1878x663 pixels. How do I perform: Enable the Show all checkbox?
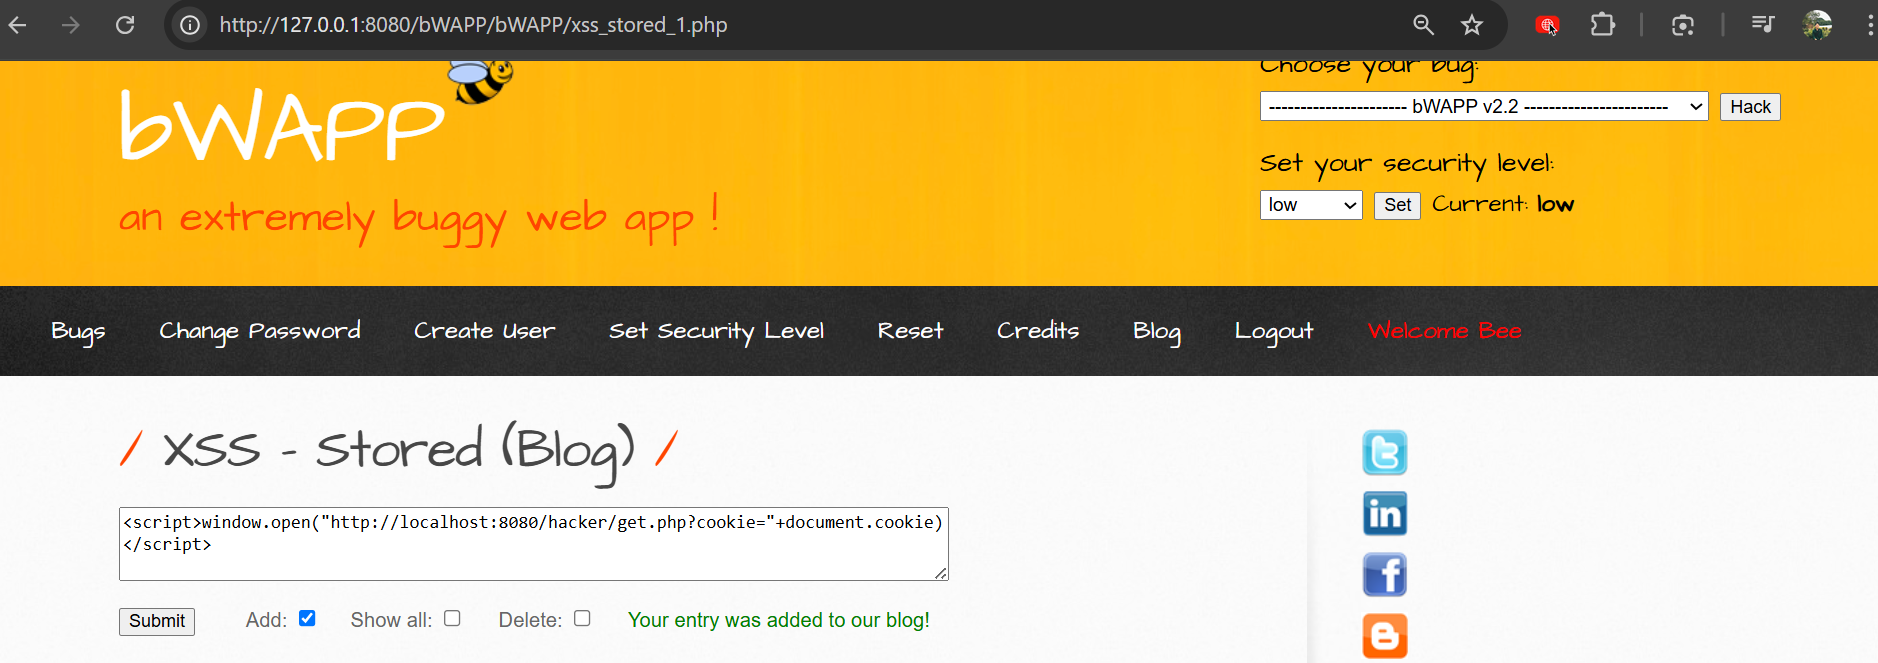coord(452,619)
